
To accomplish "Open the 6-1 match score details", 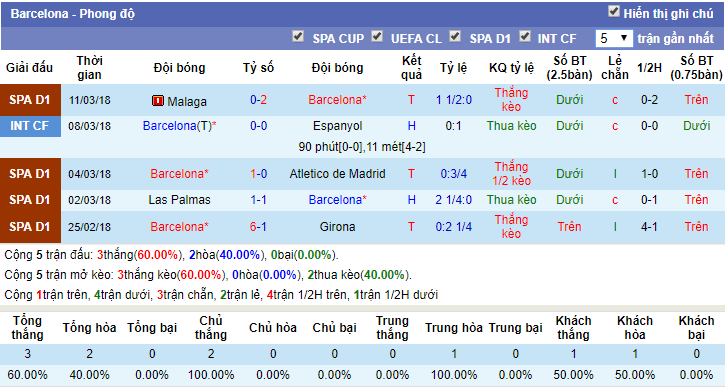I will coord(258,227).
